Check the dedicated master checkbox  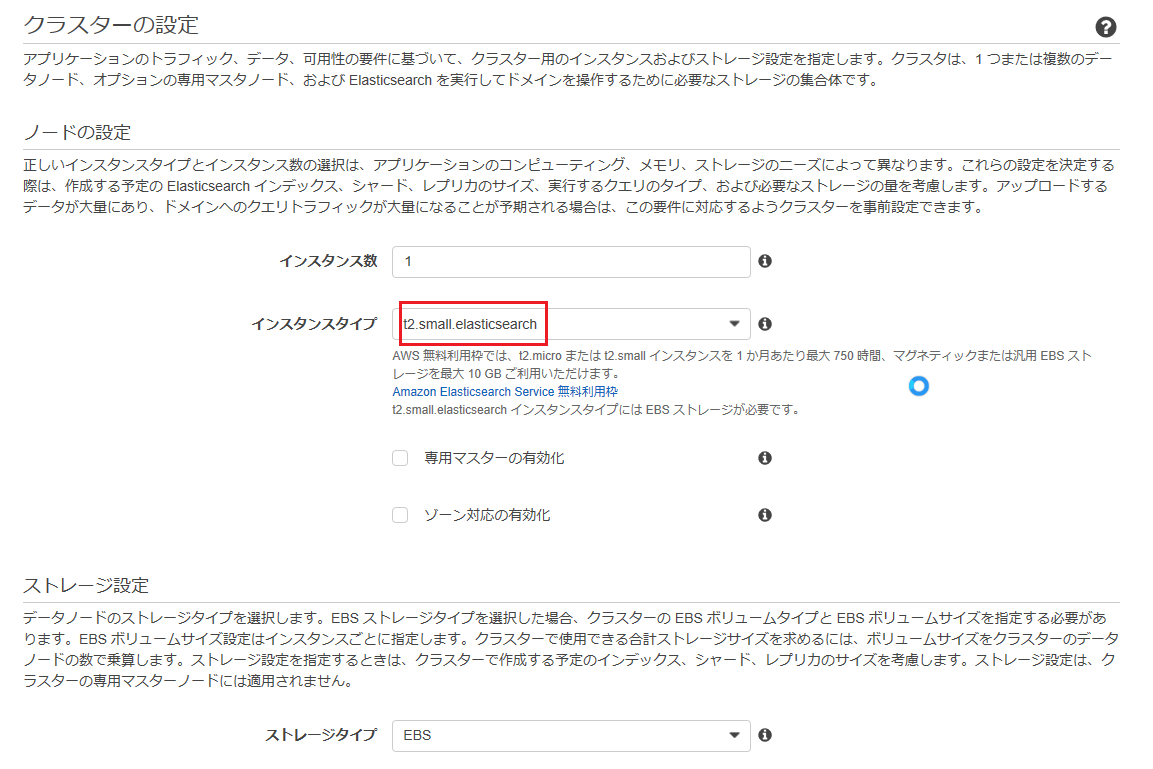[400, 457]
